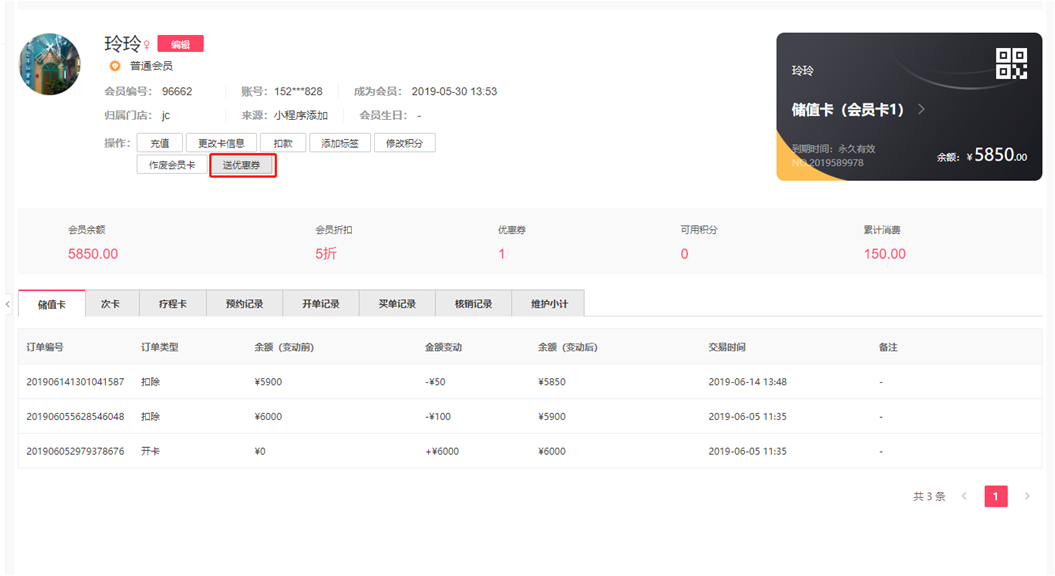Select page 1 in pagination
Image resolution: width=1055 pixels, height=576 pixels.
tap(996, 497)
